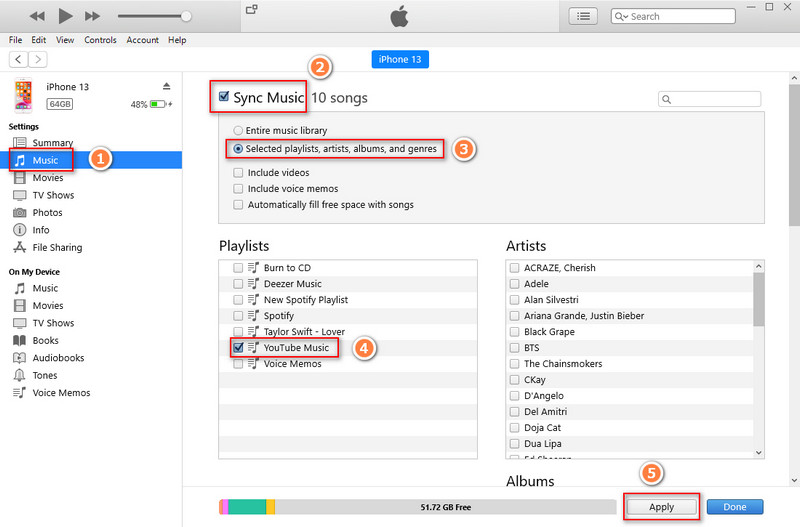Viewport: 800px width, 527px height.
Task: Check the New Spotify Playlist box
Action: tap(238, 299)
